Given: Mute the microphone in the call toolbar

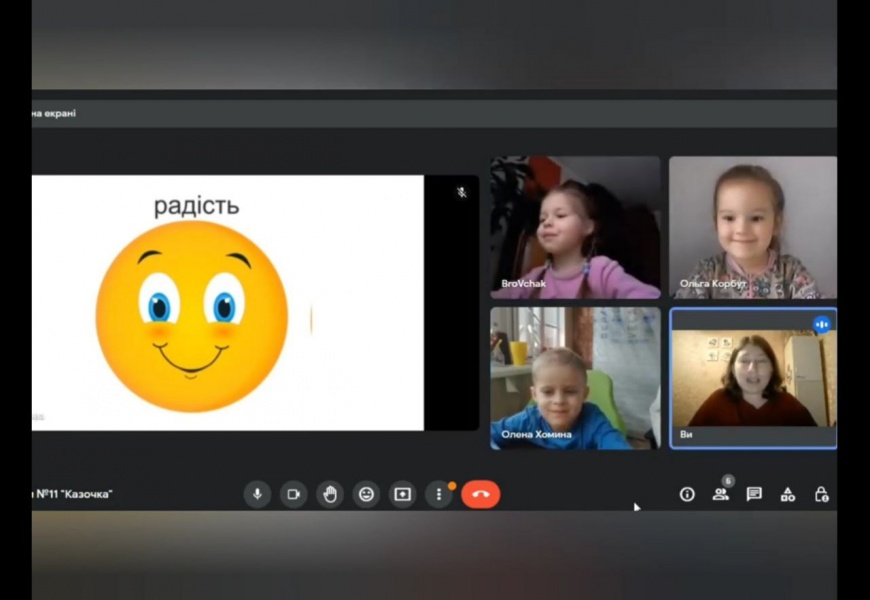Looking at the screenshot, I should tap(257, 494).
